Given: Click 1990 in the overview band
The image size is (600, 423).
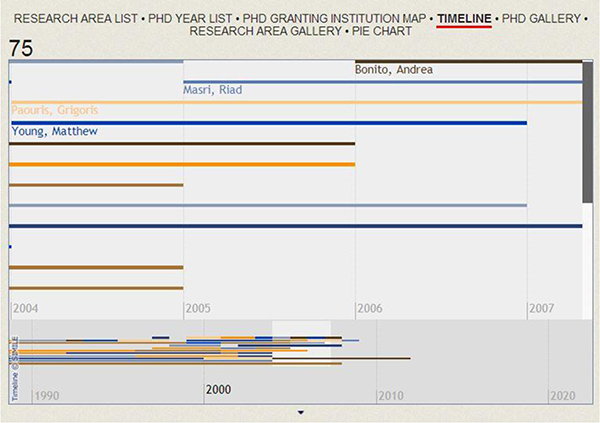Looking at the screenshot, I should click(x=46, y=396).
